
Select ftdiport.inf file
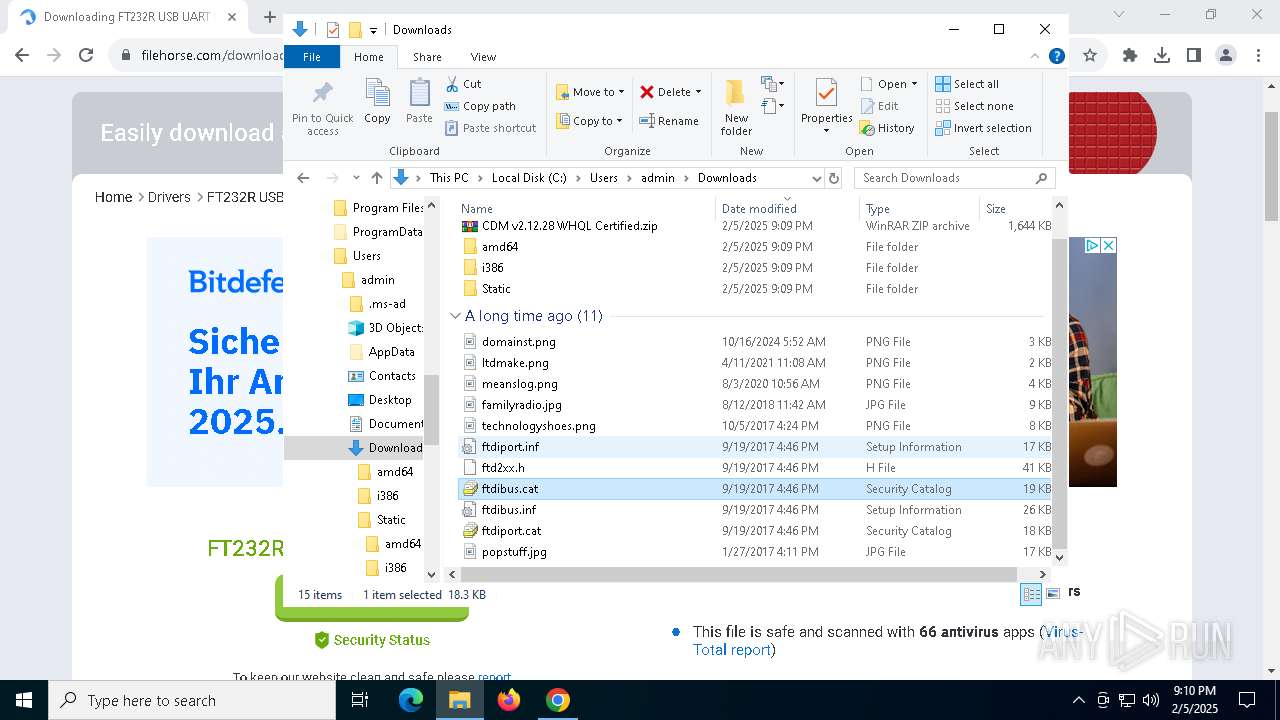click(755, 447)
